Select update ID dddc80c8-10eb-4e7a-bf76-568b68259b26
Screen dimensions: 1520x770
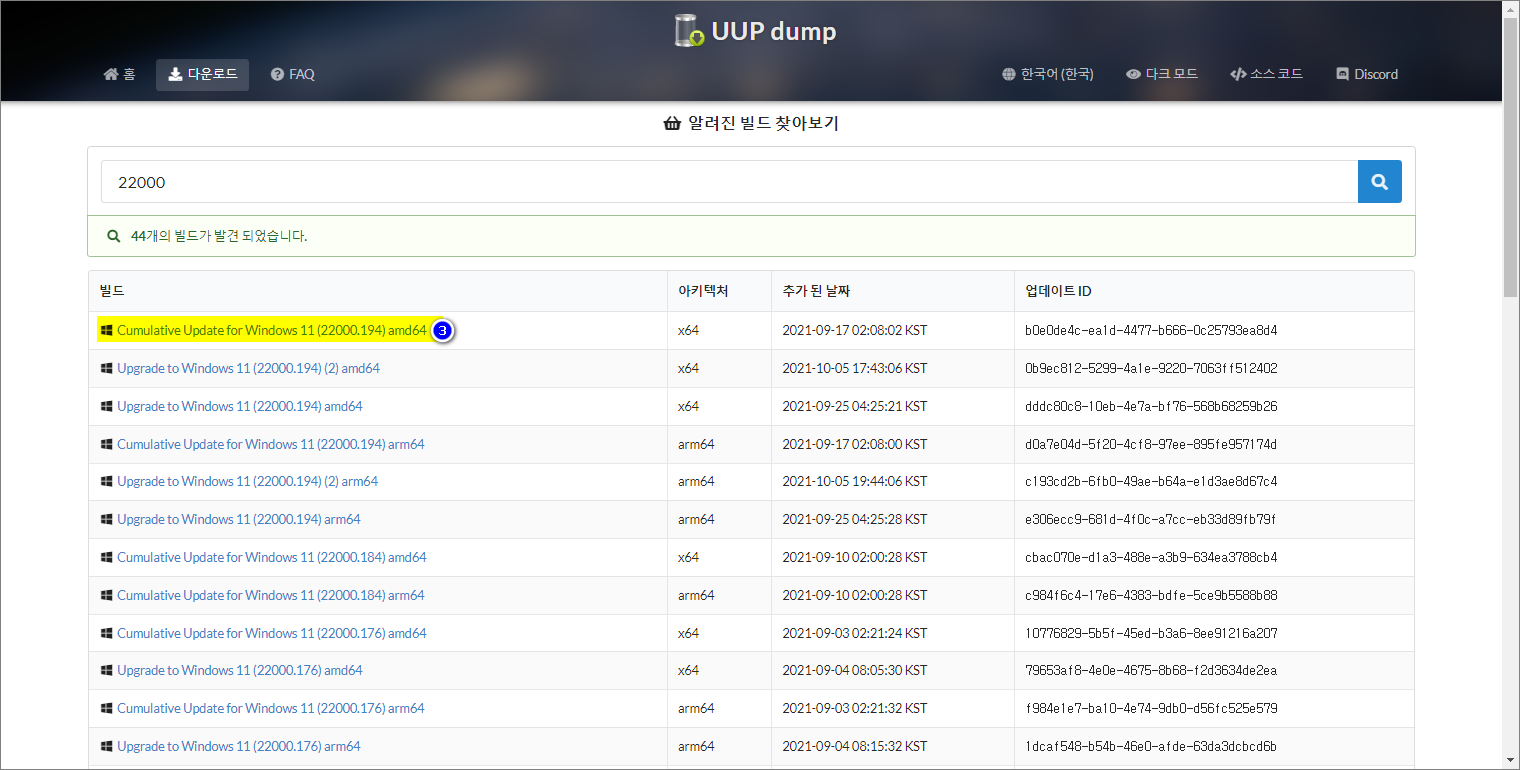[x=1151, y=406]
